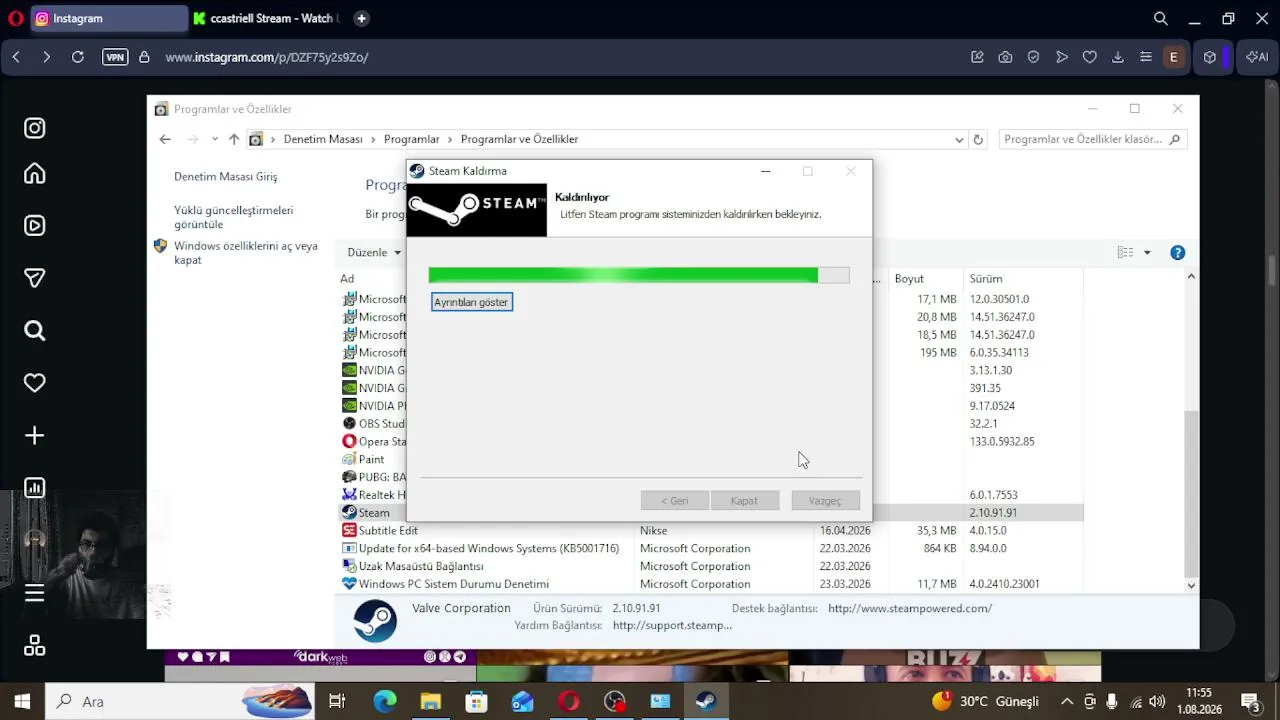Open the steampowered.com support link
Screen dimensions: 1280x720
[910, 608]
